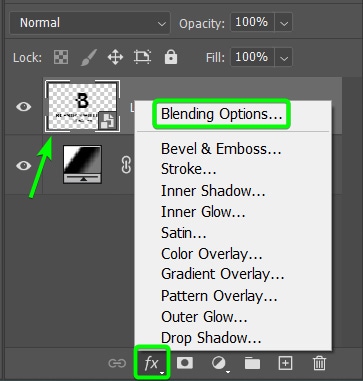Toggle the lock all padlock icon
The width and height of the screenshot is (363, 381).
tap(171, 57)
